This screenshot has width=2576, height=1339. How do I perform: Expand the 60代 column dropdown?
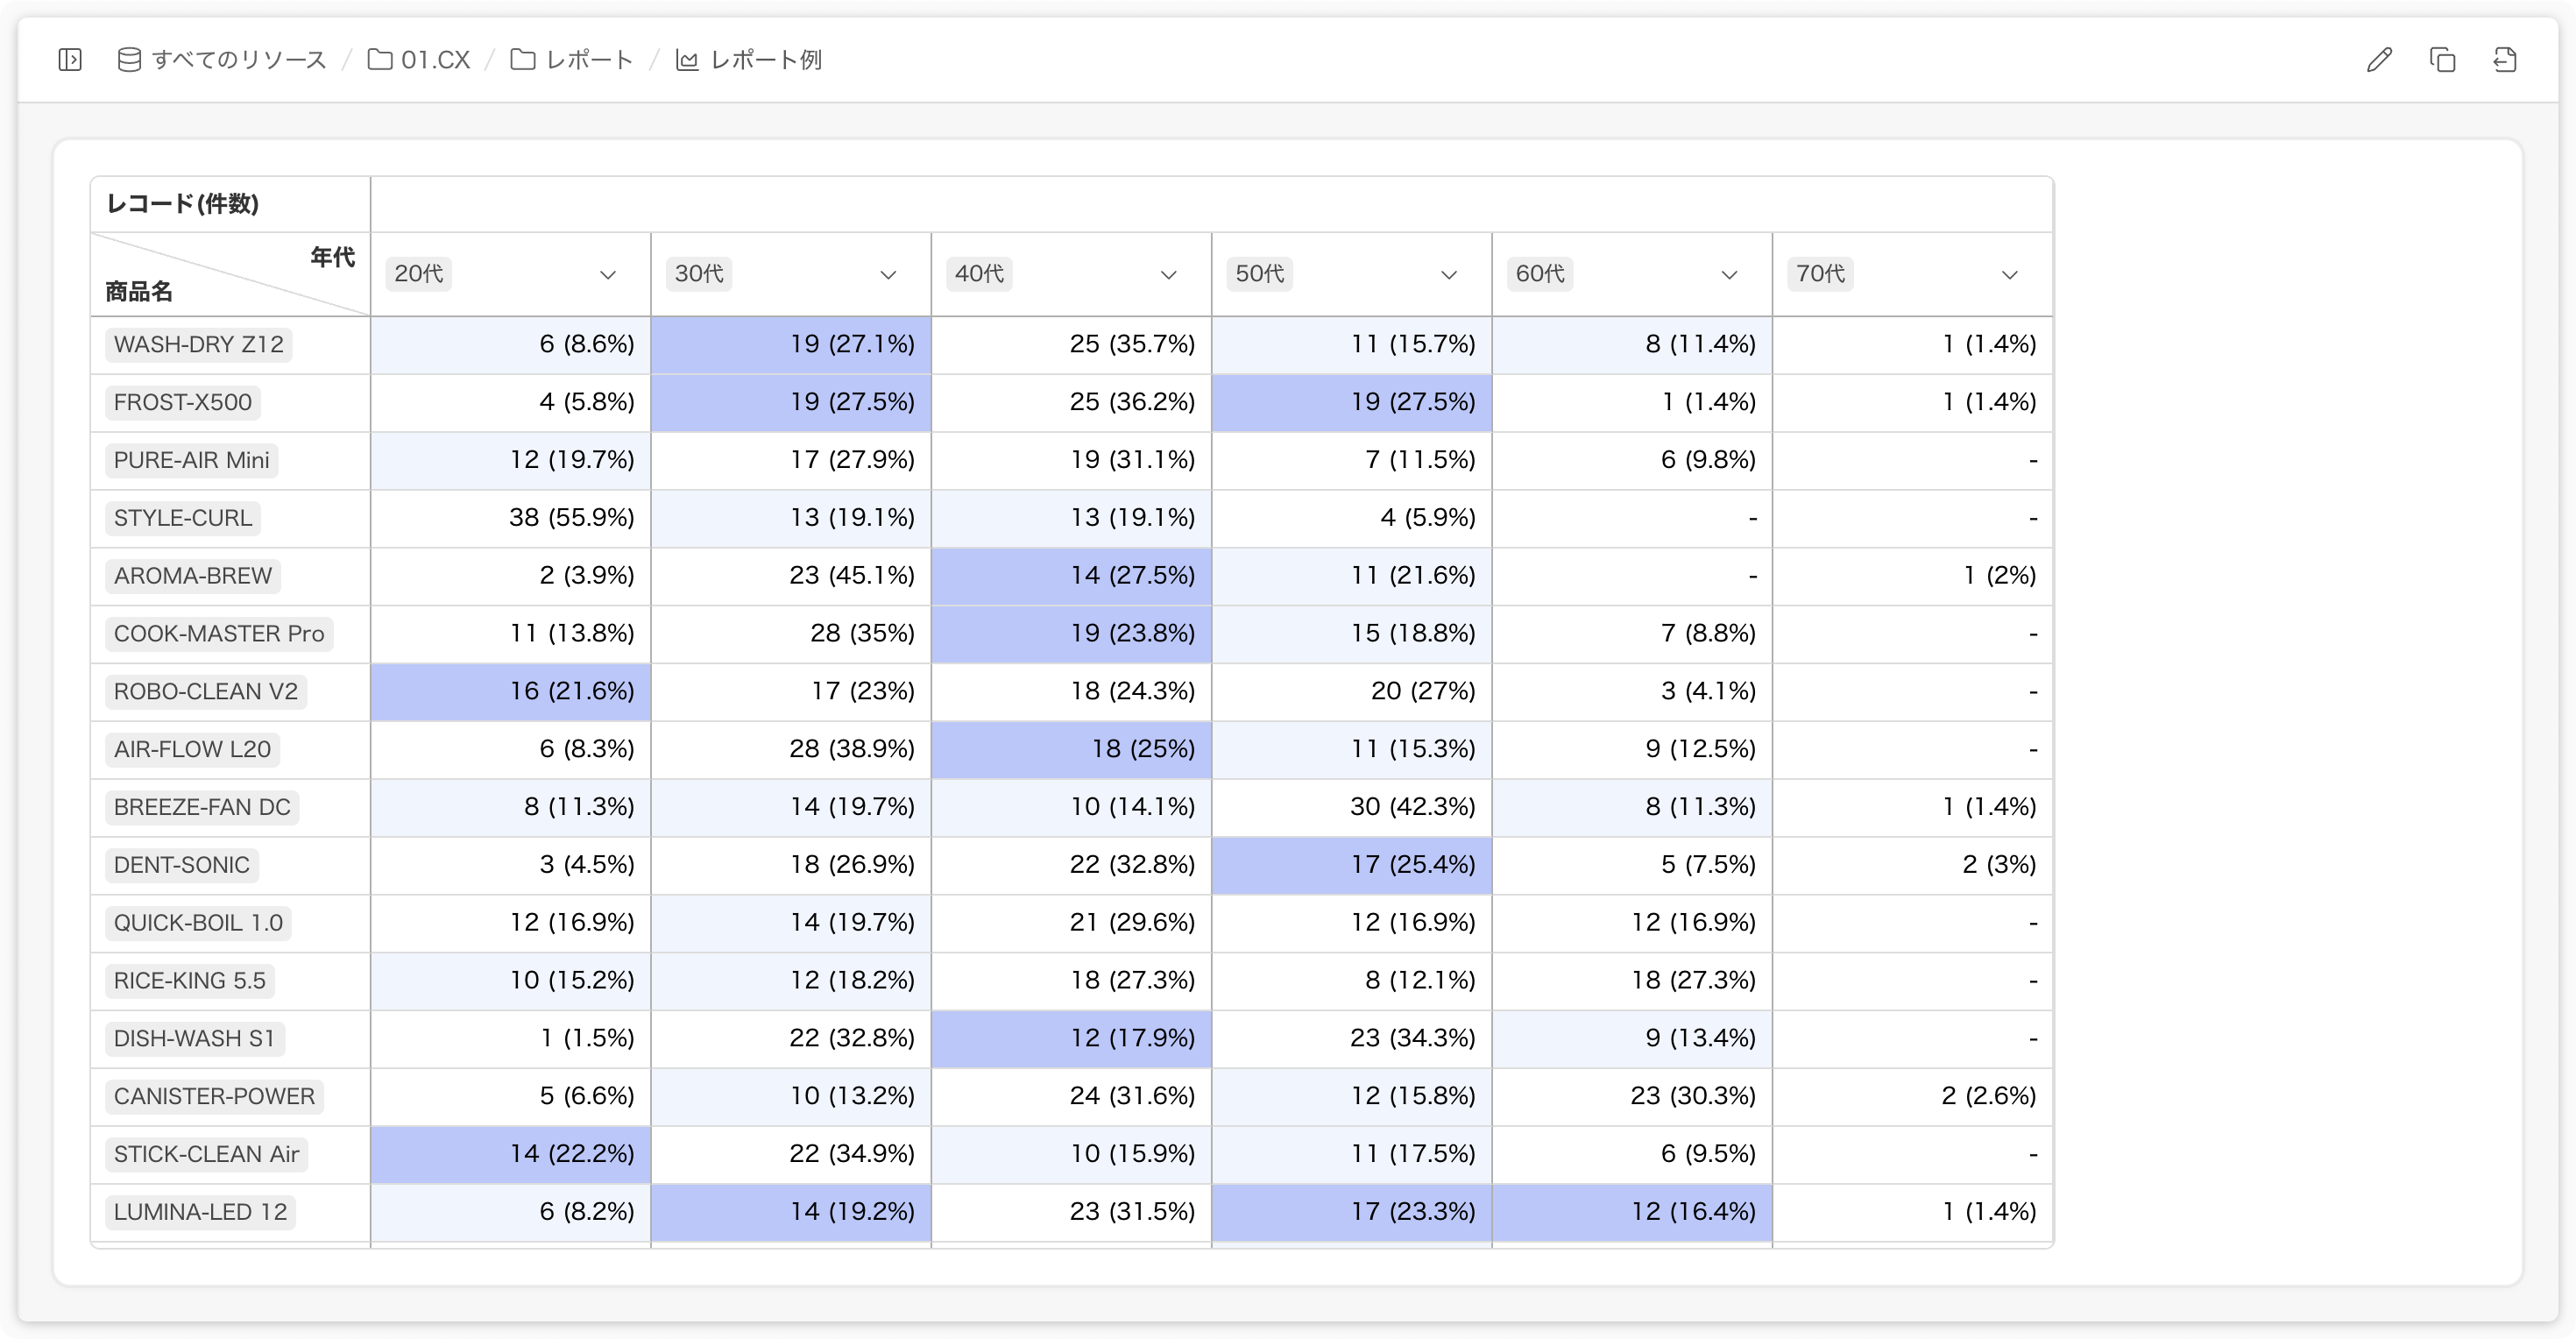(1729, 274)
